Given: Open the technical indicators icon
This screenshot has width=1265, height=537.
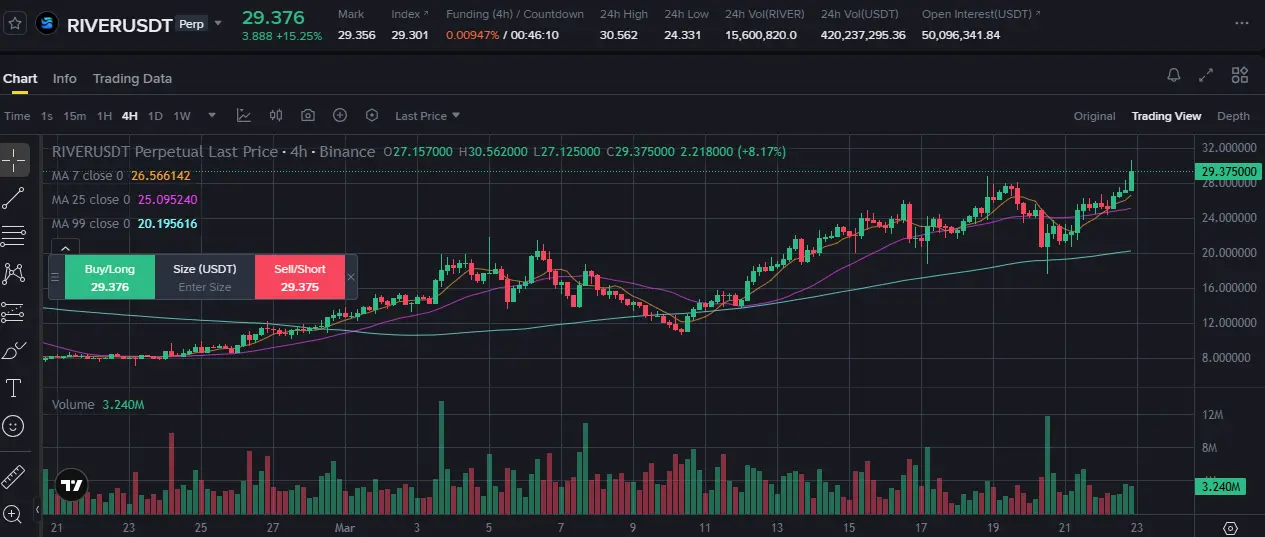Looking at the screenshot, I should 243,116.
